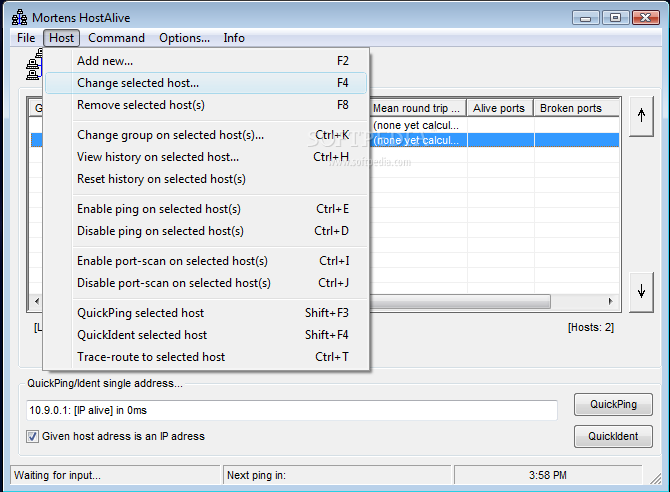The image size is (670, 492).
Task: Click the horizontal scrollbar right arrow
Action: [x=611, y=301]
